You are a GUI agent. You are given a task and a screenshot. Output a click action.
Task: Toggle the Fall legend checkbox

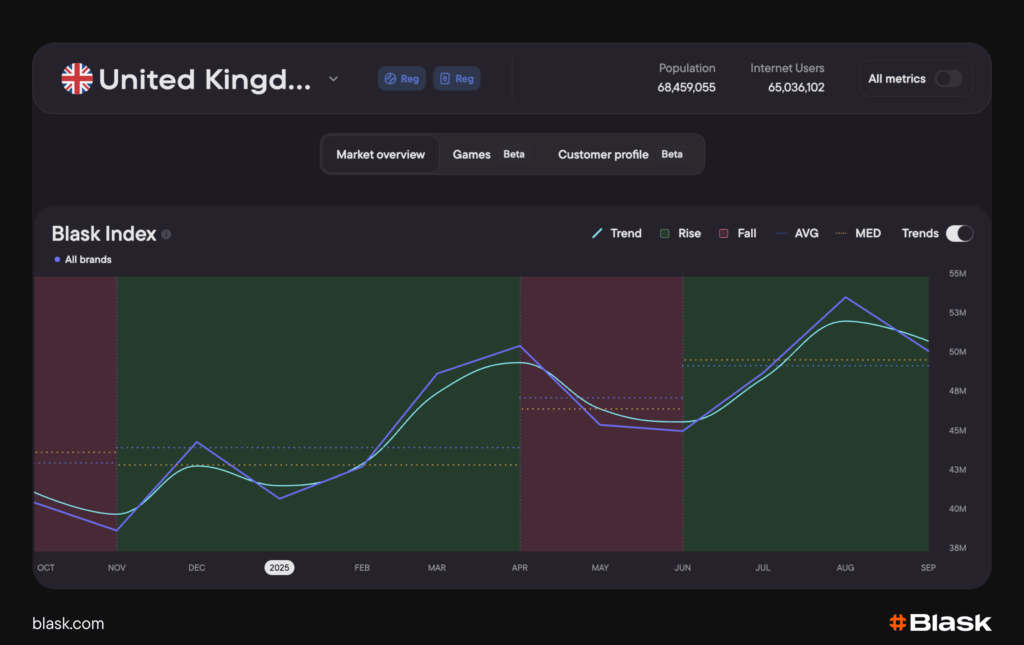[x=724, y=233]
